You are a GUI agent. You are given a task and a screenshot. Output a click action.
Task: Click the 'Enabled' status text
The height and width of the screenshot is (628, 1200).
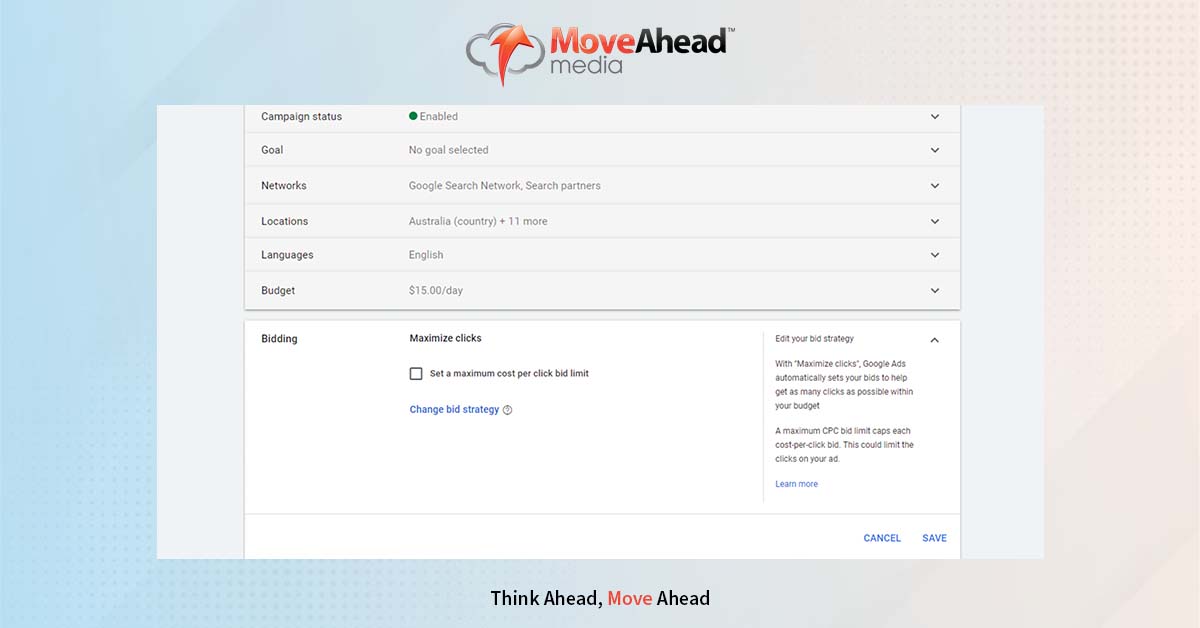tap(439, 117)
